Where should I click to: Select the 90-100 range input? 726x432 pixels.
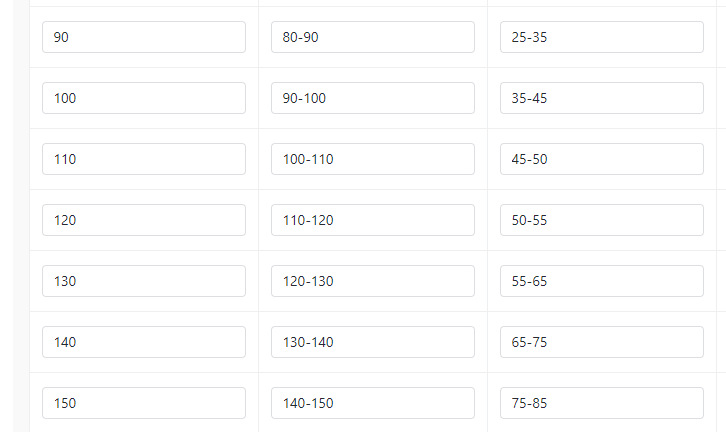(372, 98)
